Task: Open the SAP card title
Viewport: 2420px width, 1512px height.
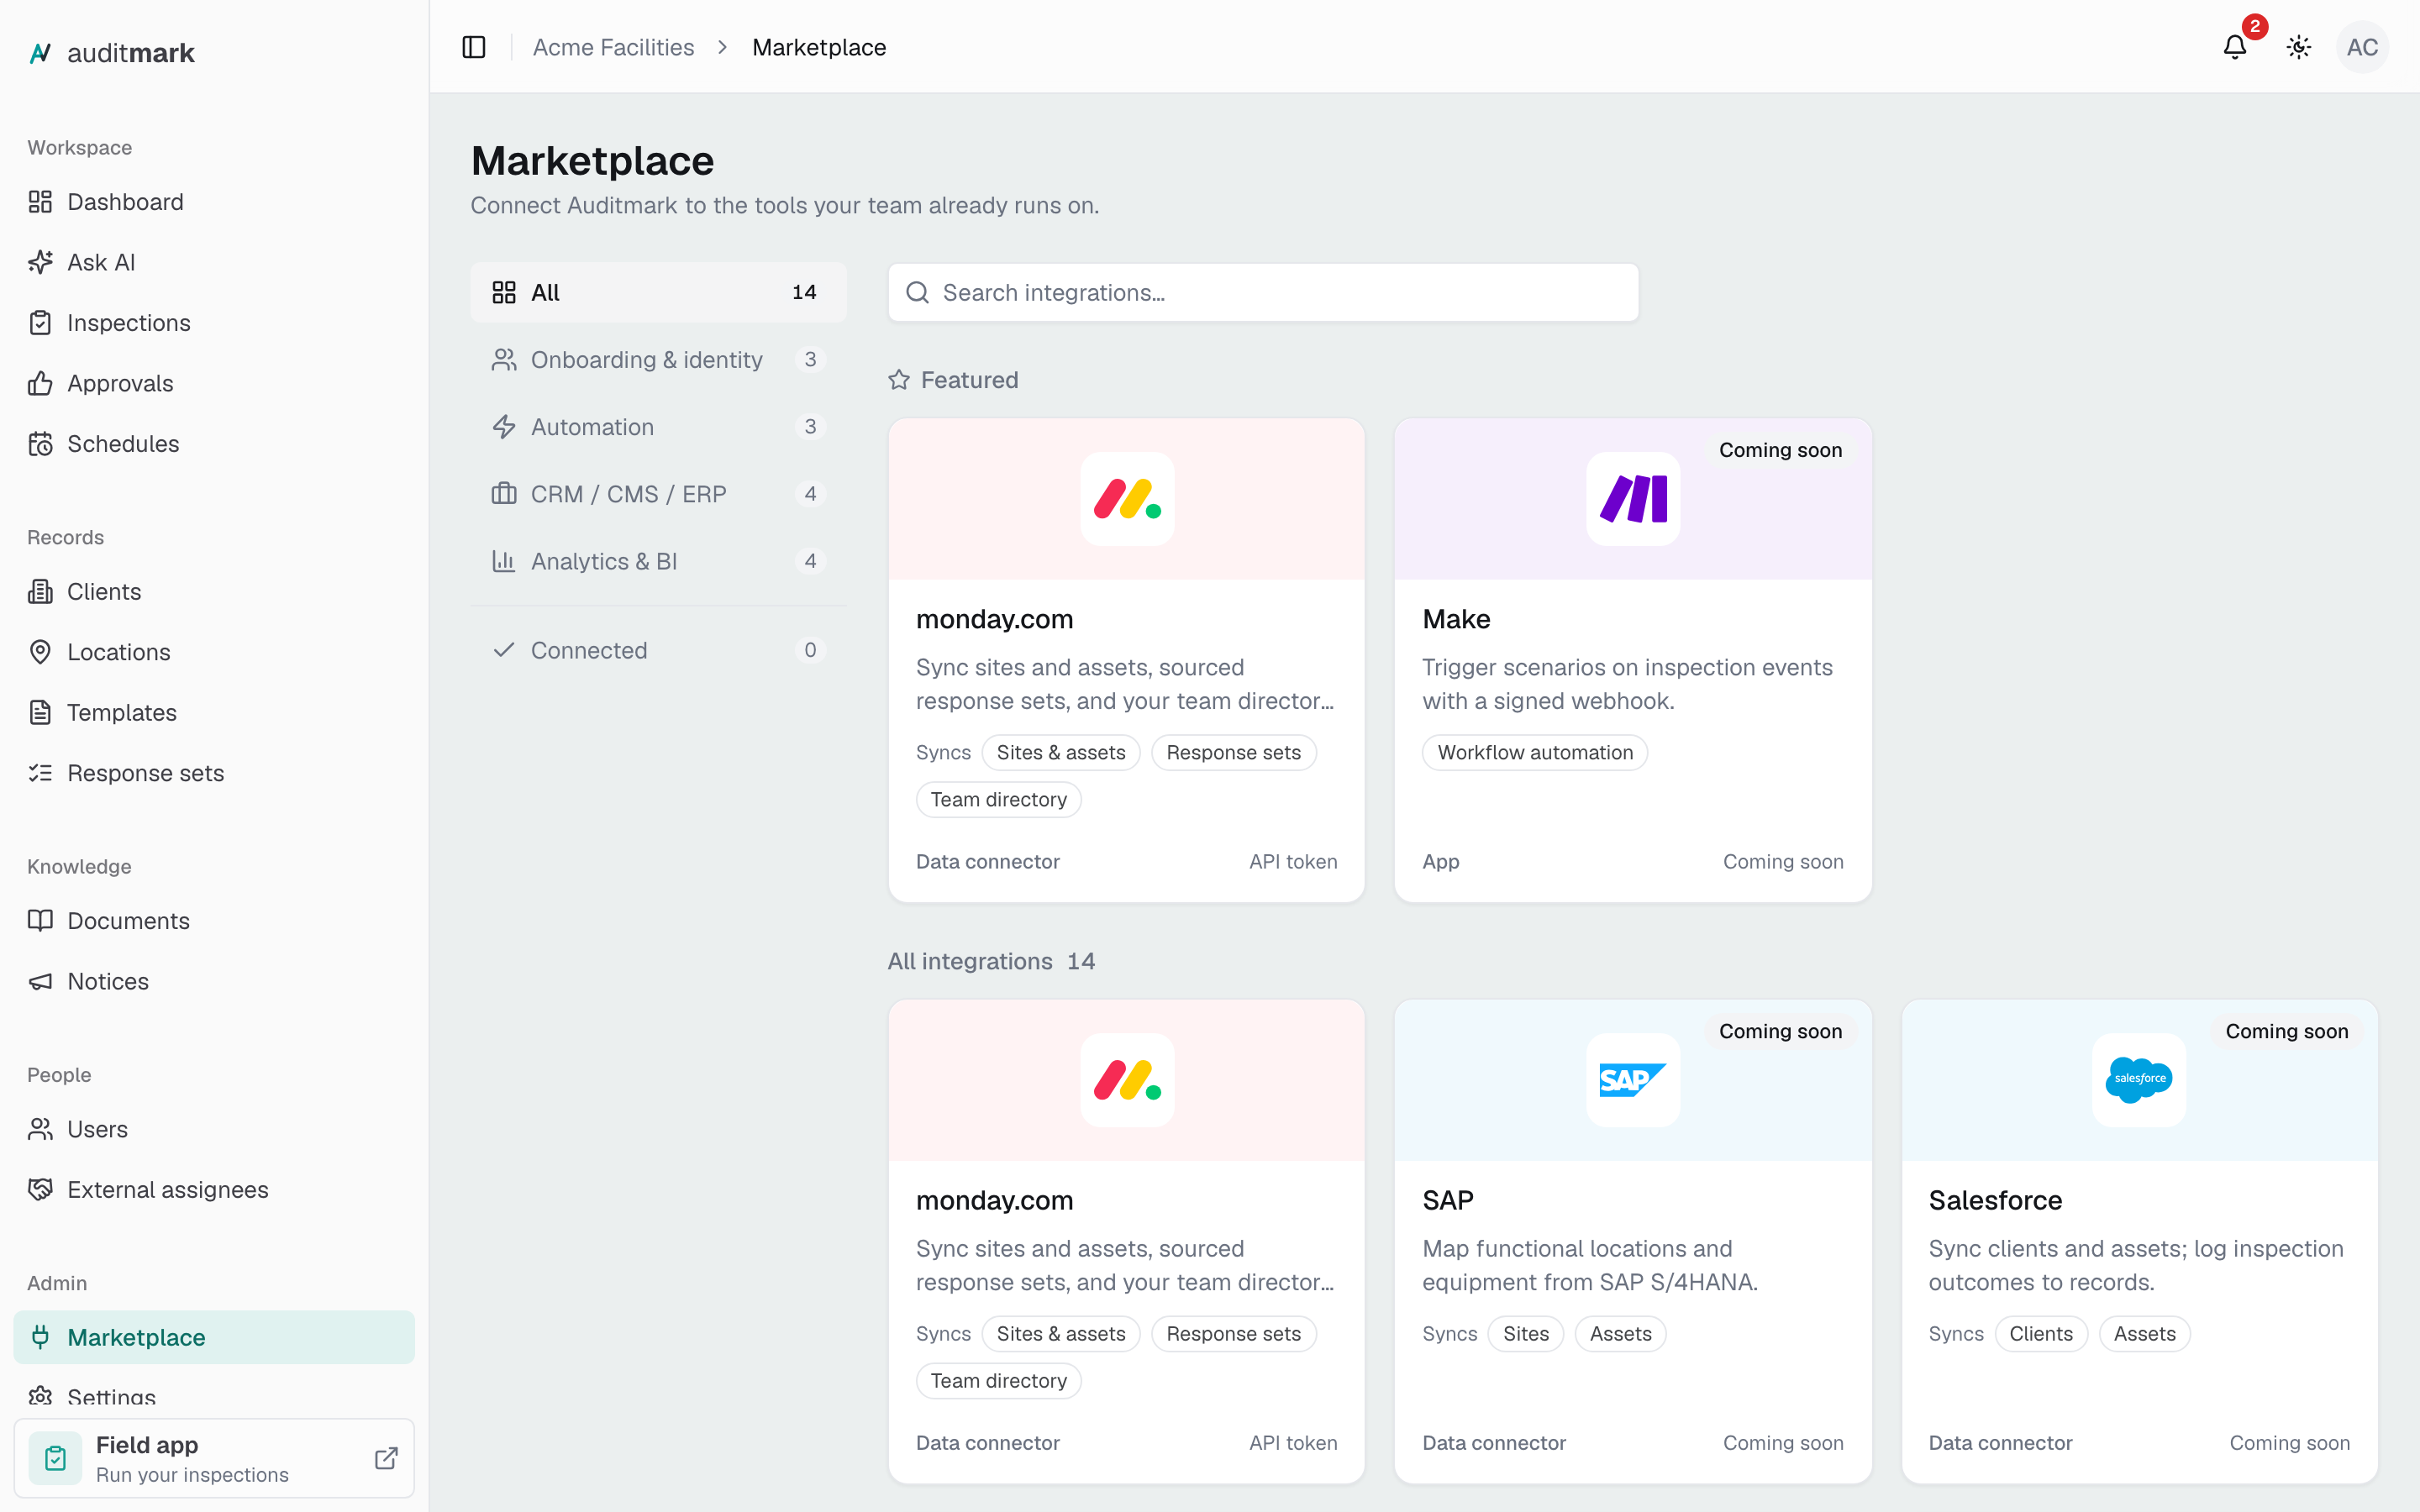Action: point(1448,1200)
